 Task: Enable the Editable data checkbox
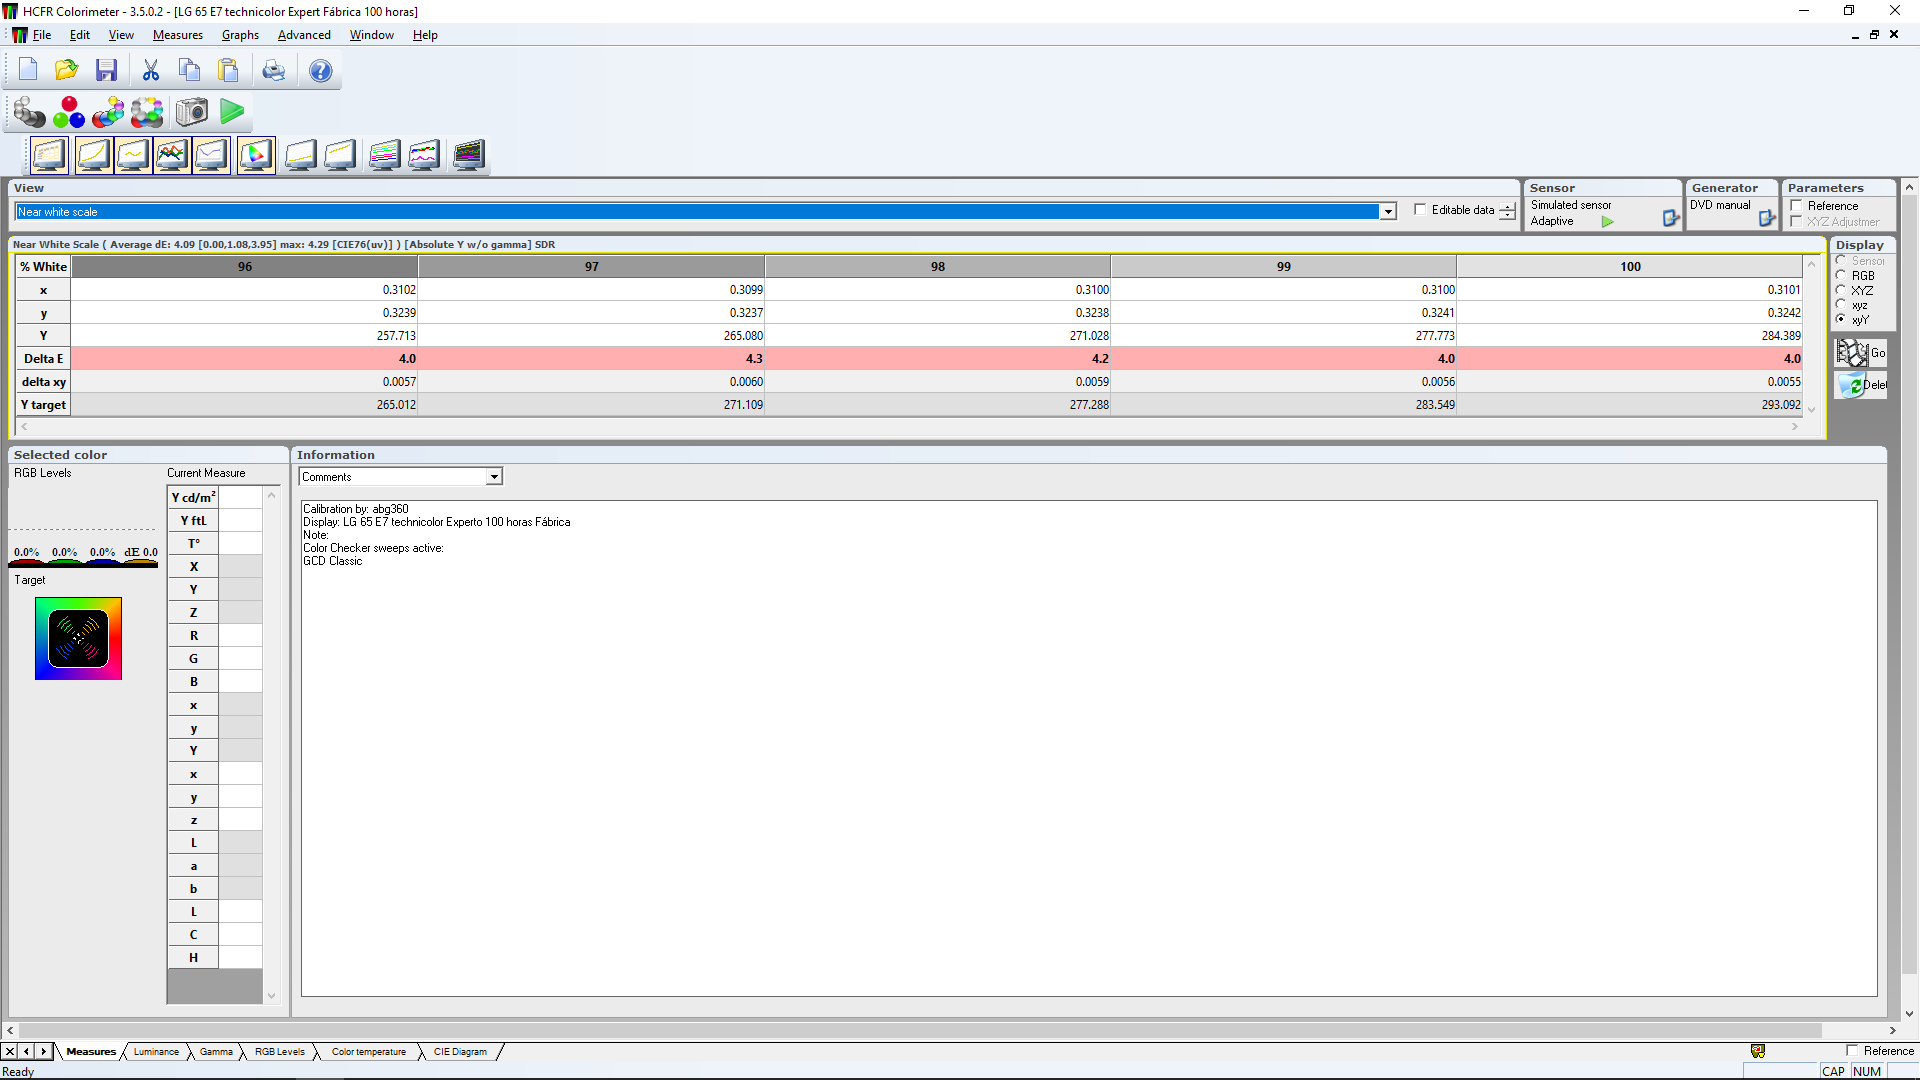pos(1420,210)
